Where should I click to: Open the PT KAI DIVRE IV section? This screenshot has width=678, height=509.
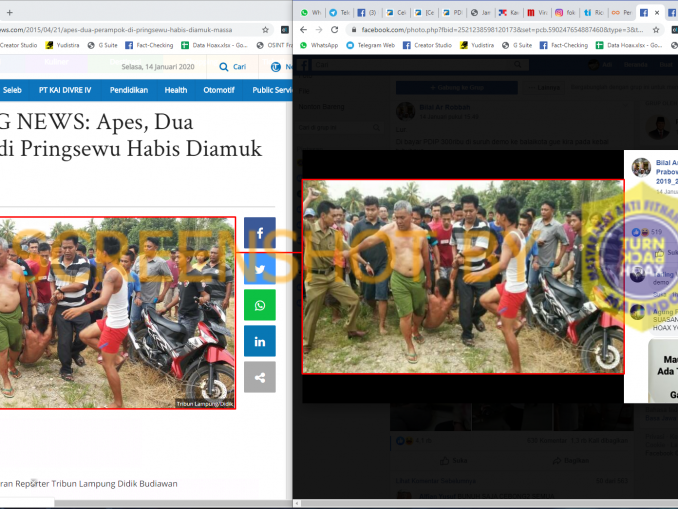65,90
